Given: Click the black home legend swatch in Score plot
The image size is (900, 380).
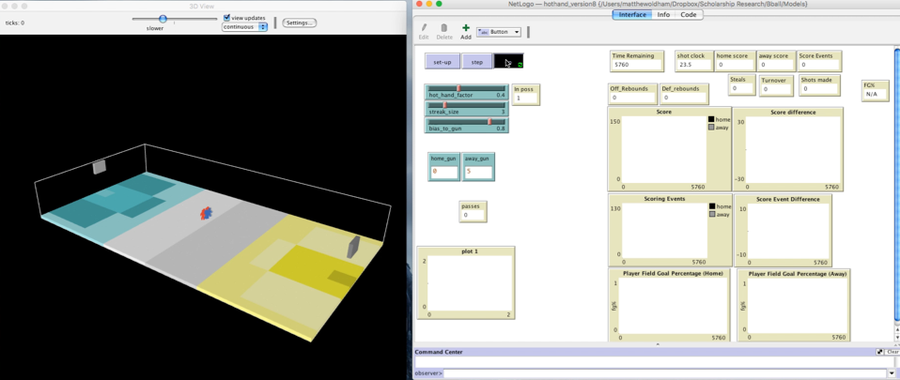Looking at the screenshot, I should point(711,119).
